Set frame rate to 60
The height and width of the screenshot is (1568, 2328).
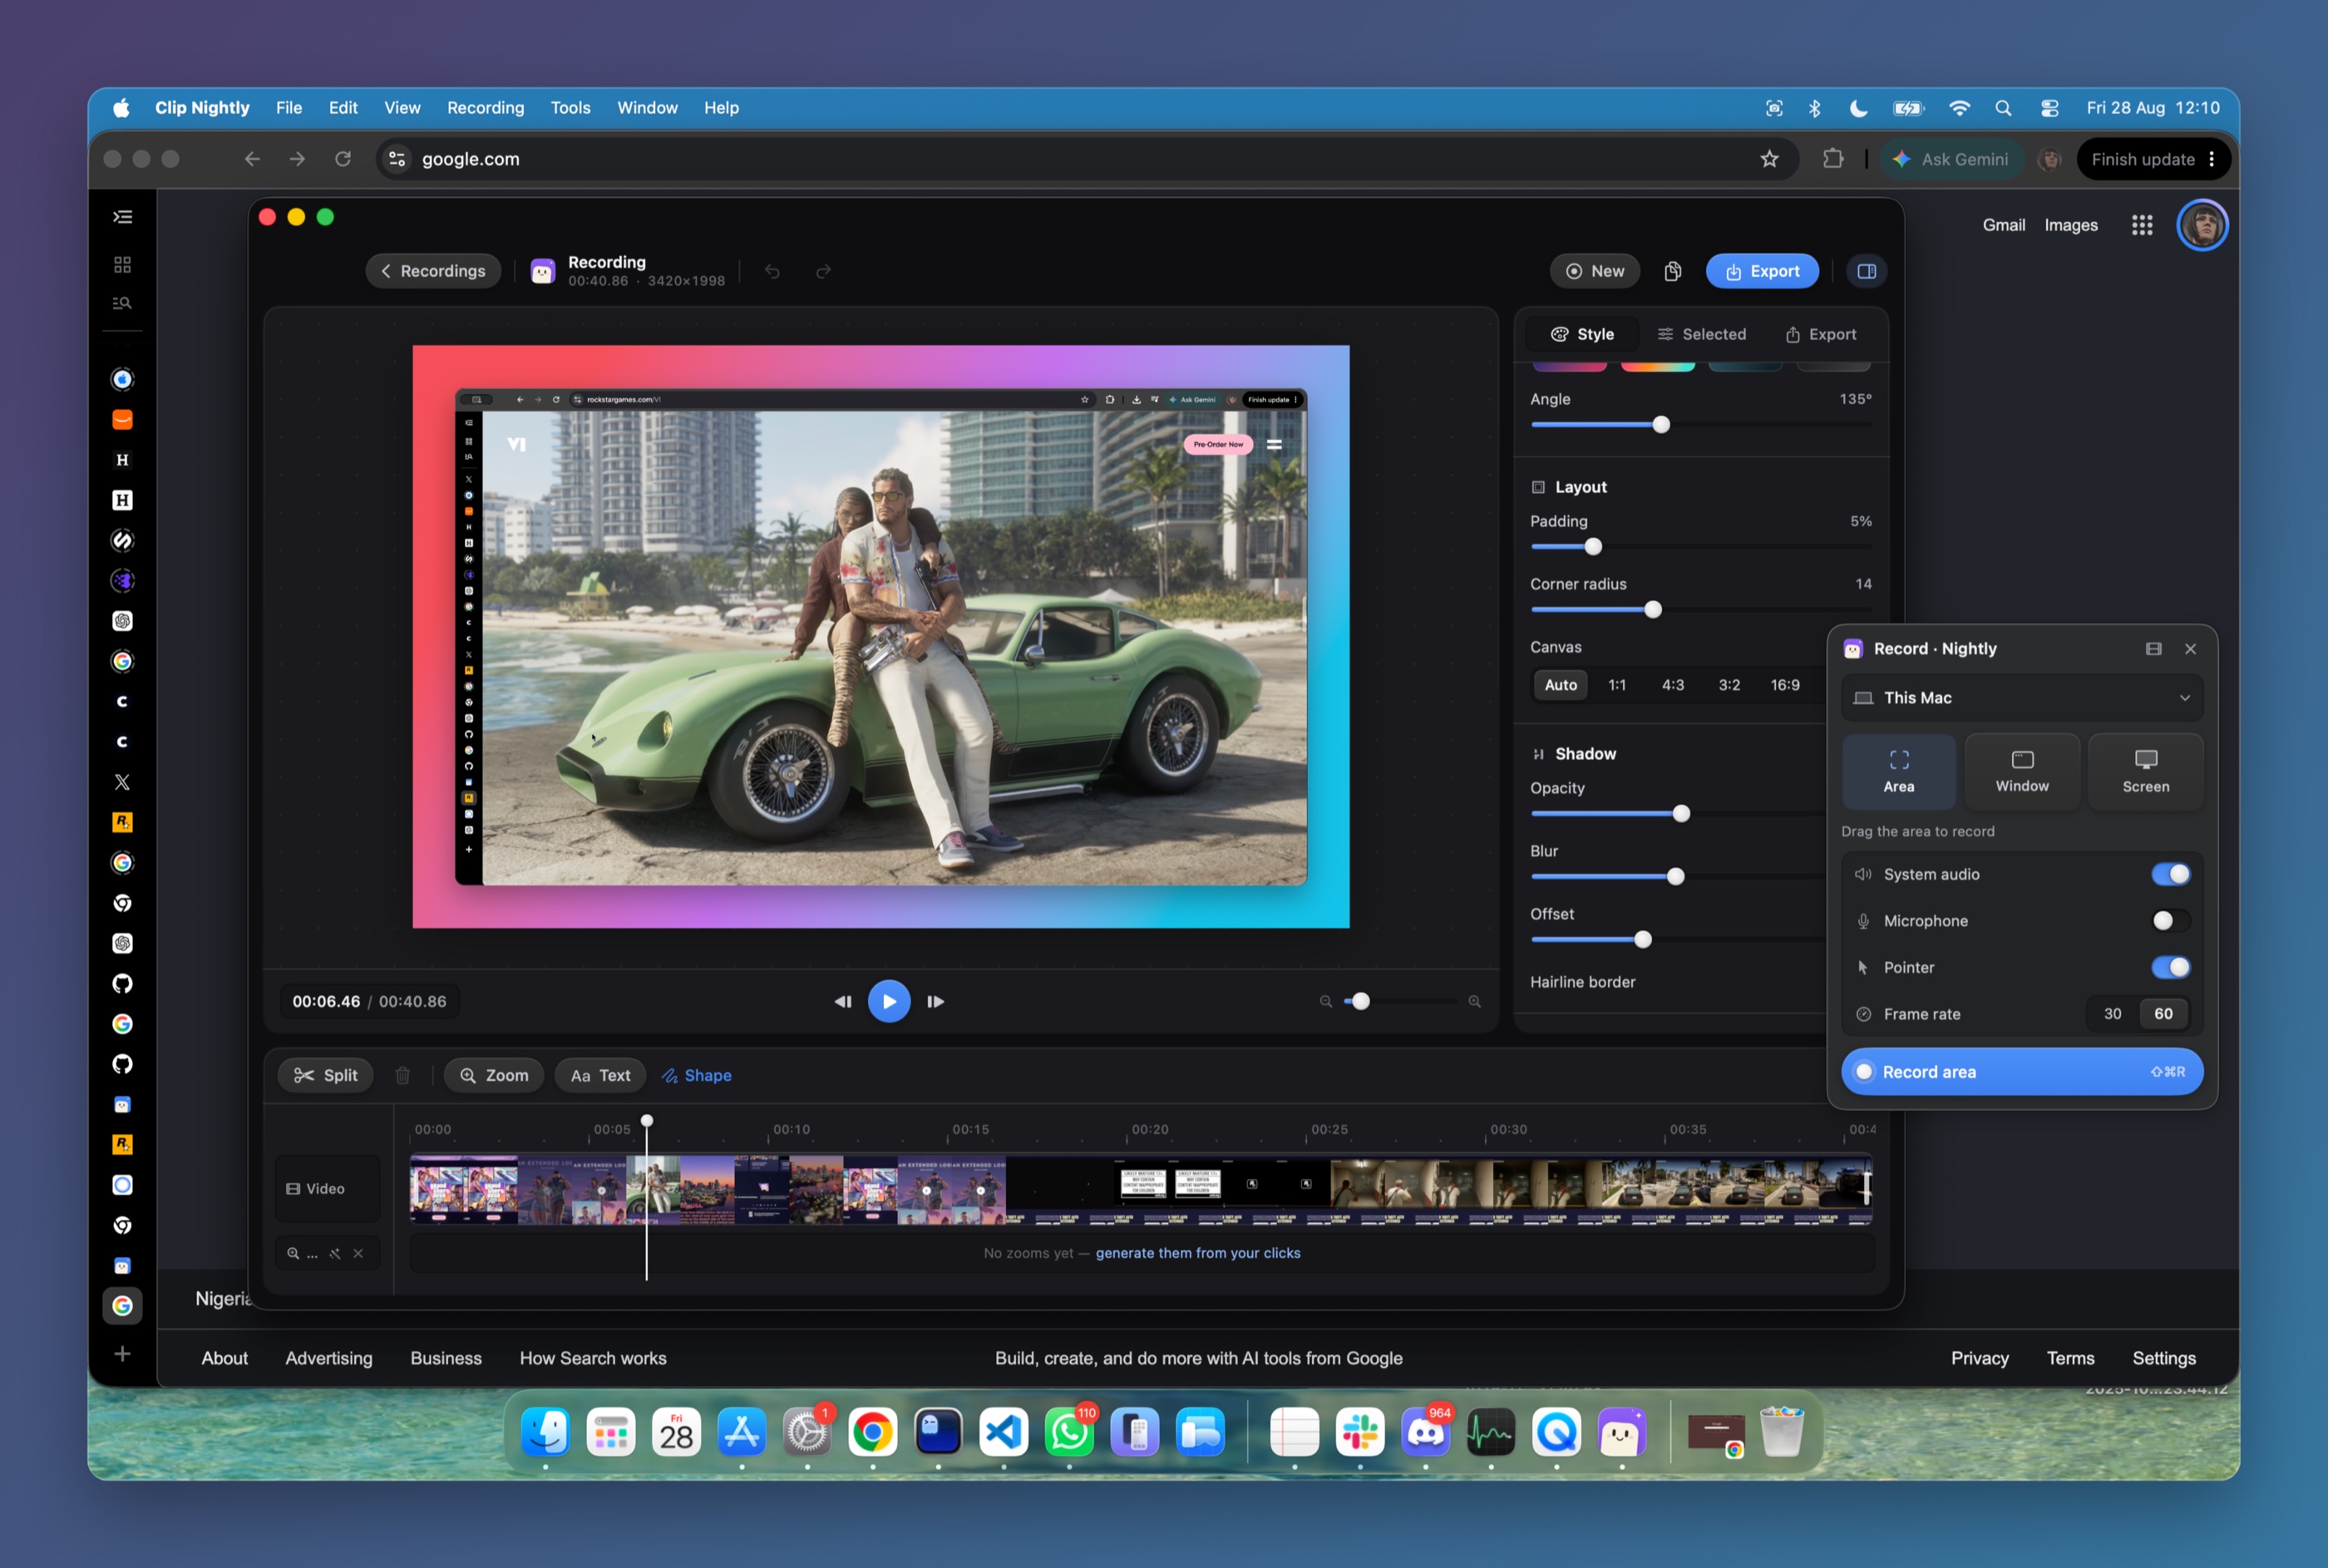(2163, 1014)
